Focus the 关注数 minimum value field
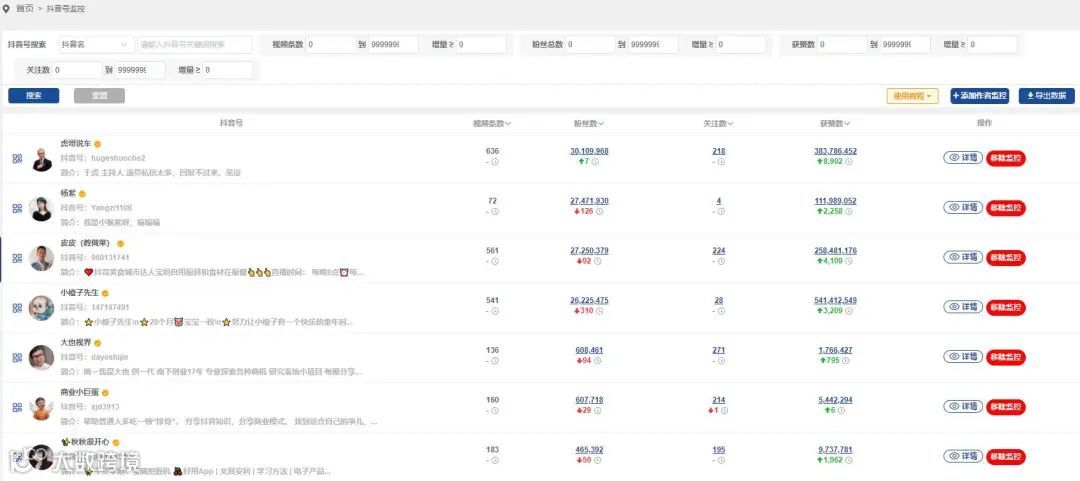Image resolution: width=1080 pixels, height=481 pixels. pos(76,70)
